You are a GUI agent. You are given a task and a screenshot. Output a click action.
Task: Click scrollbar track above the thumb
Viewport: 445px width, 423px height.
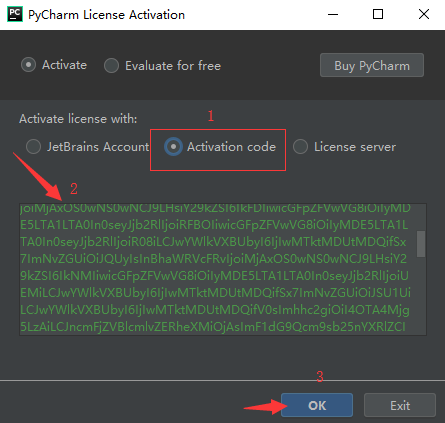421,217
